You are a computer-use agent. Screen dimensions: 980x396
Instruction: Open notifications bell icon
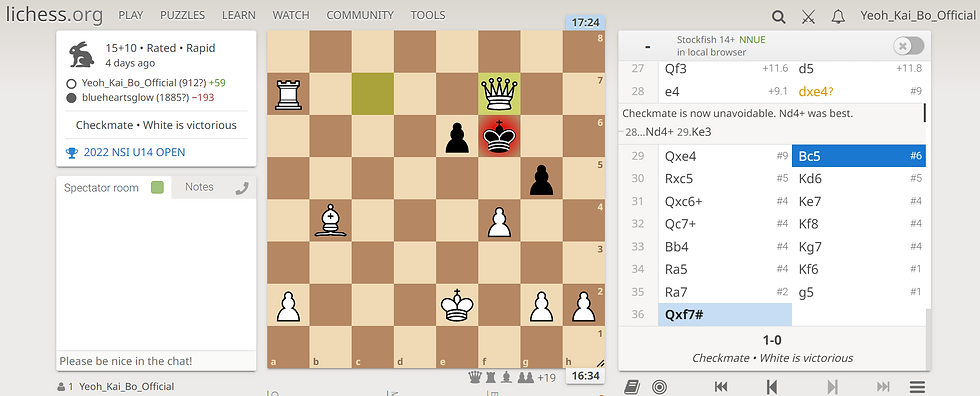click(838, 17)
